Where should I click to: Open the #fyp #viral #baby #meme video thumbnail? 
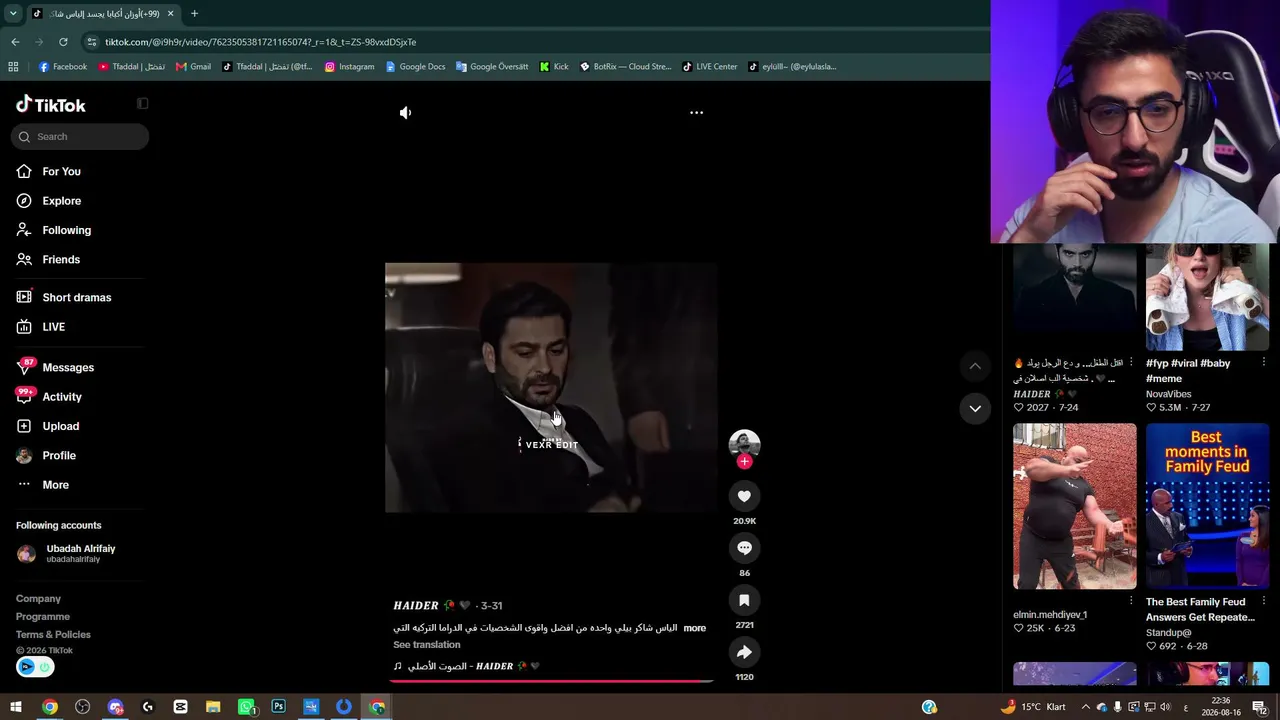1207,297
